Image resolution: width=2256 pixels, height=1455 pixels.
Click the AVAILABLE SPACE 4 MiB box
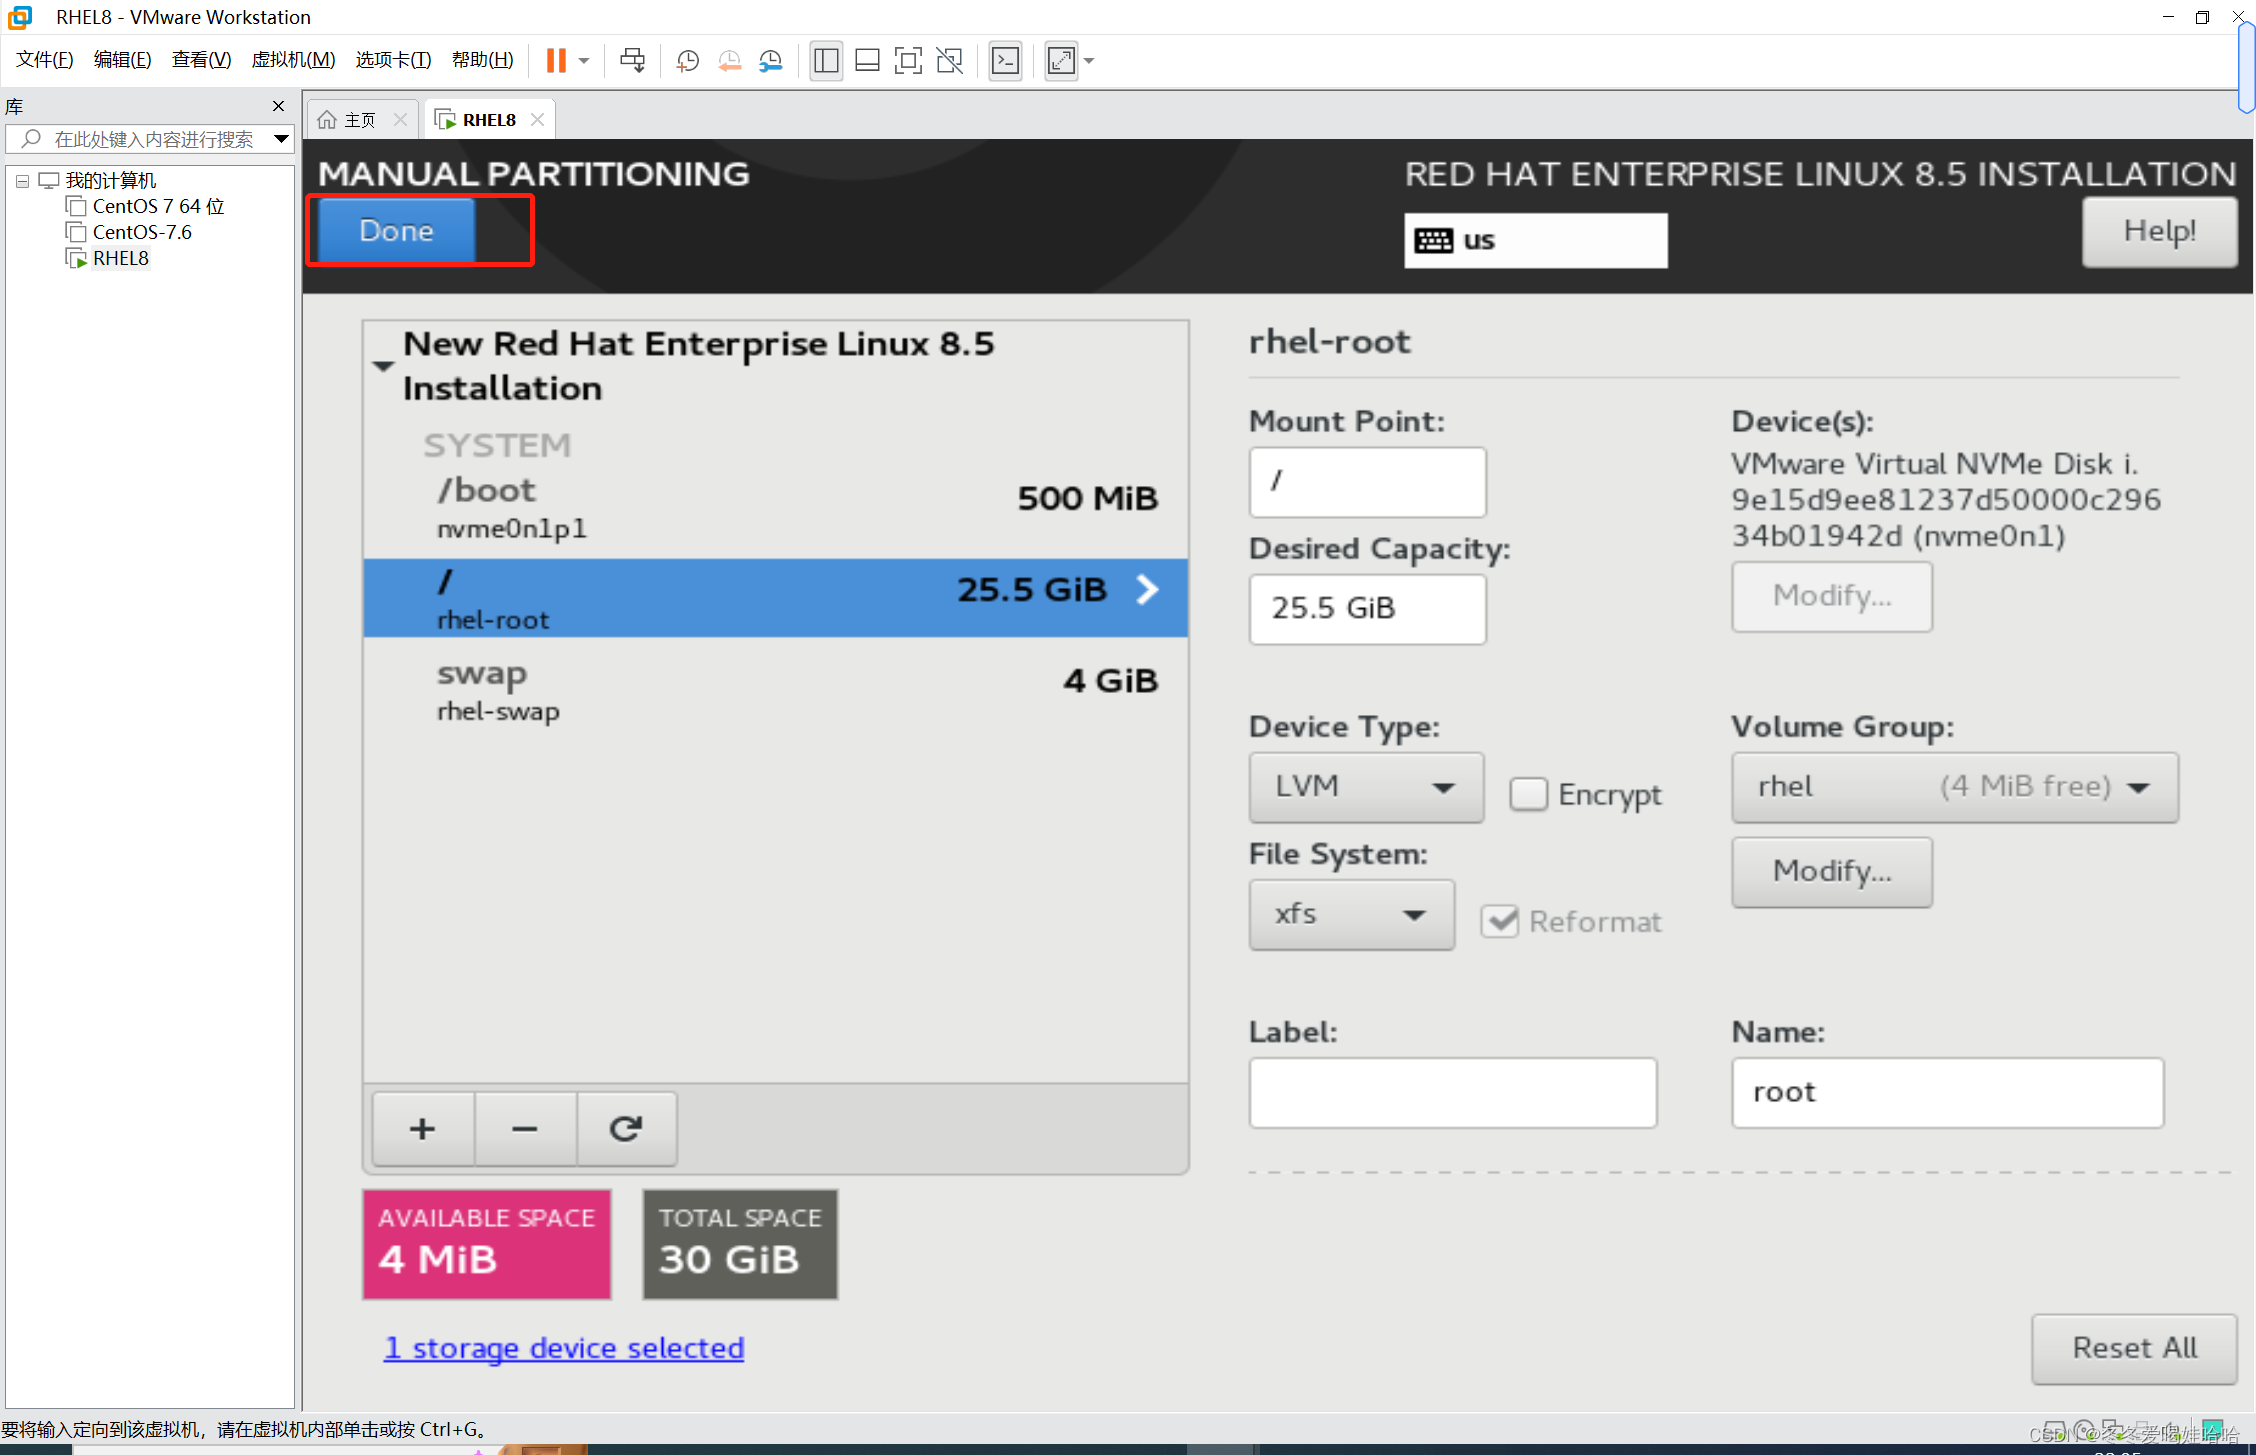tap(486, 1243)
